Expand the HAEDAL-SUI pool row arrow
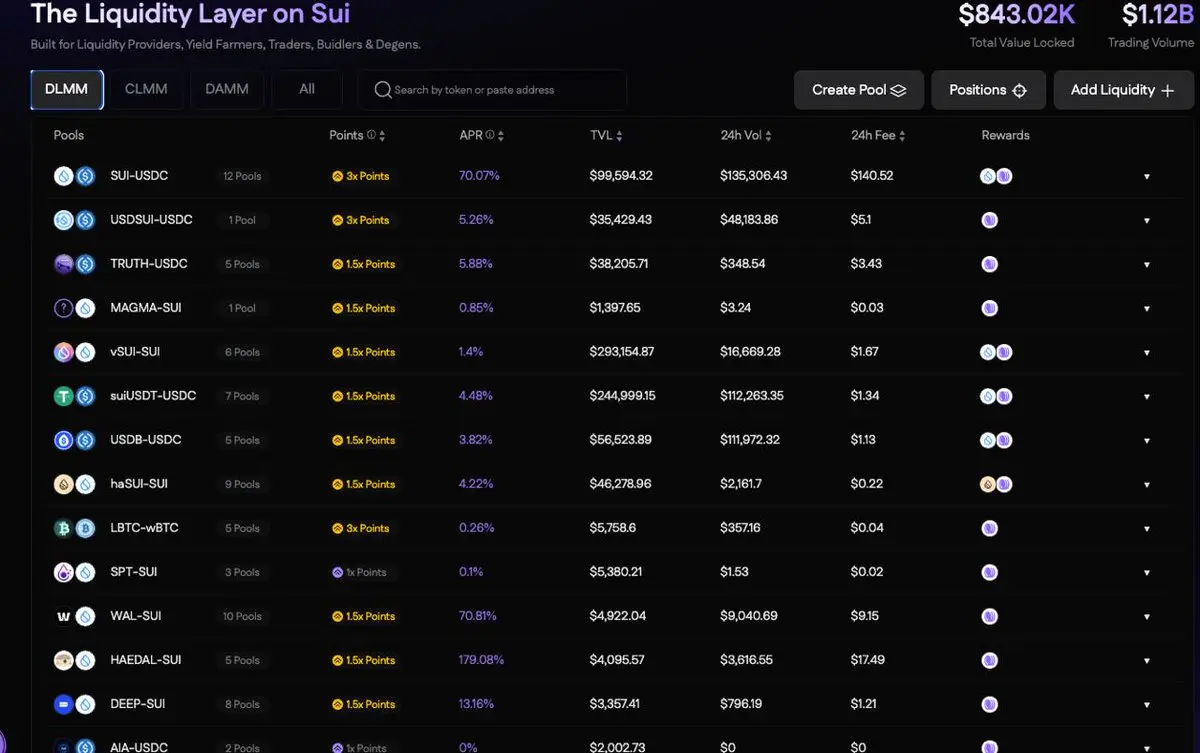This screenshot has width=1200, height=753. (1147, 661)
